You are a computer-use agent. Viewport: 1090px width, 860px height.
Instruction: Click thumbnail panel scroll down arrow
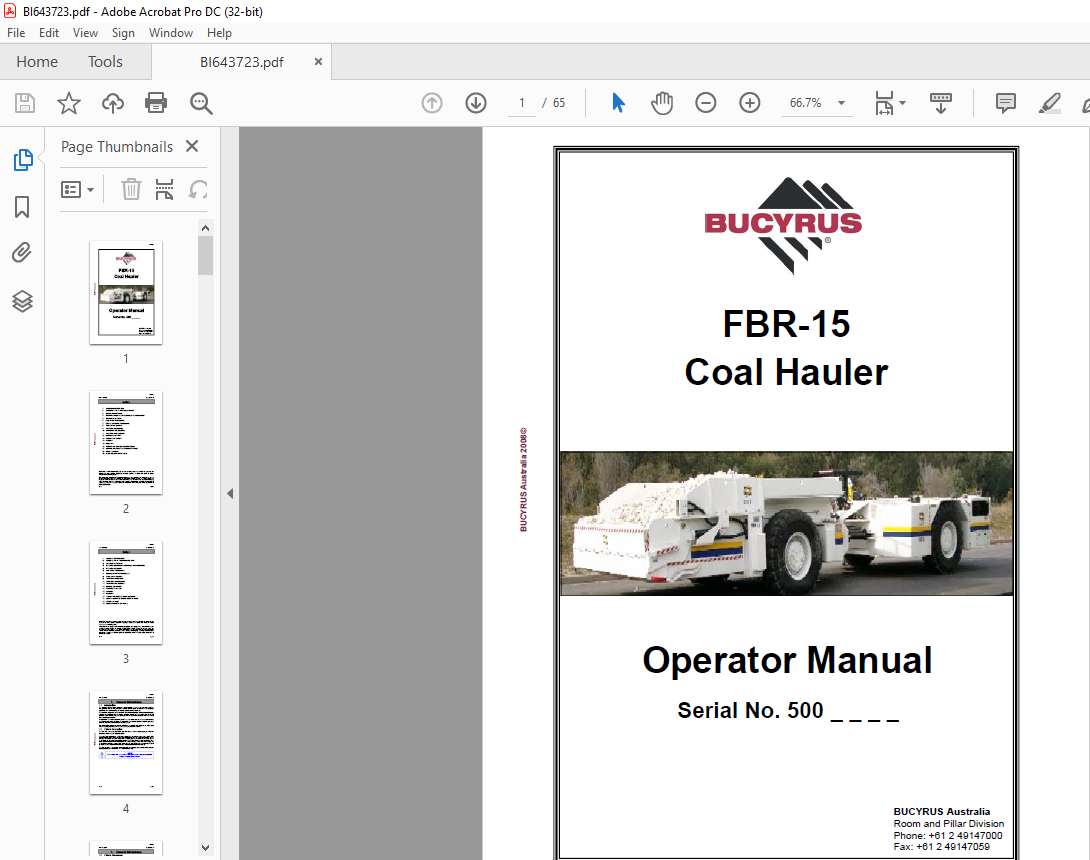click(205, 847)
